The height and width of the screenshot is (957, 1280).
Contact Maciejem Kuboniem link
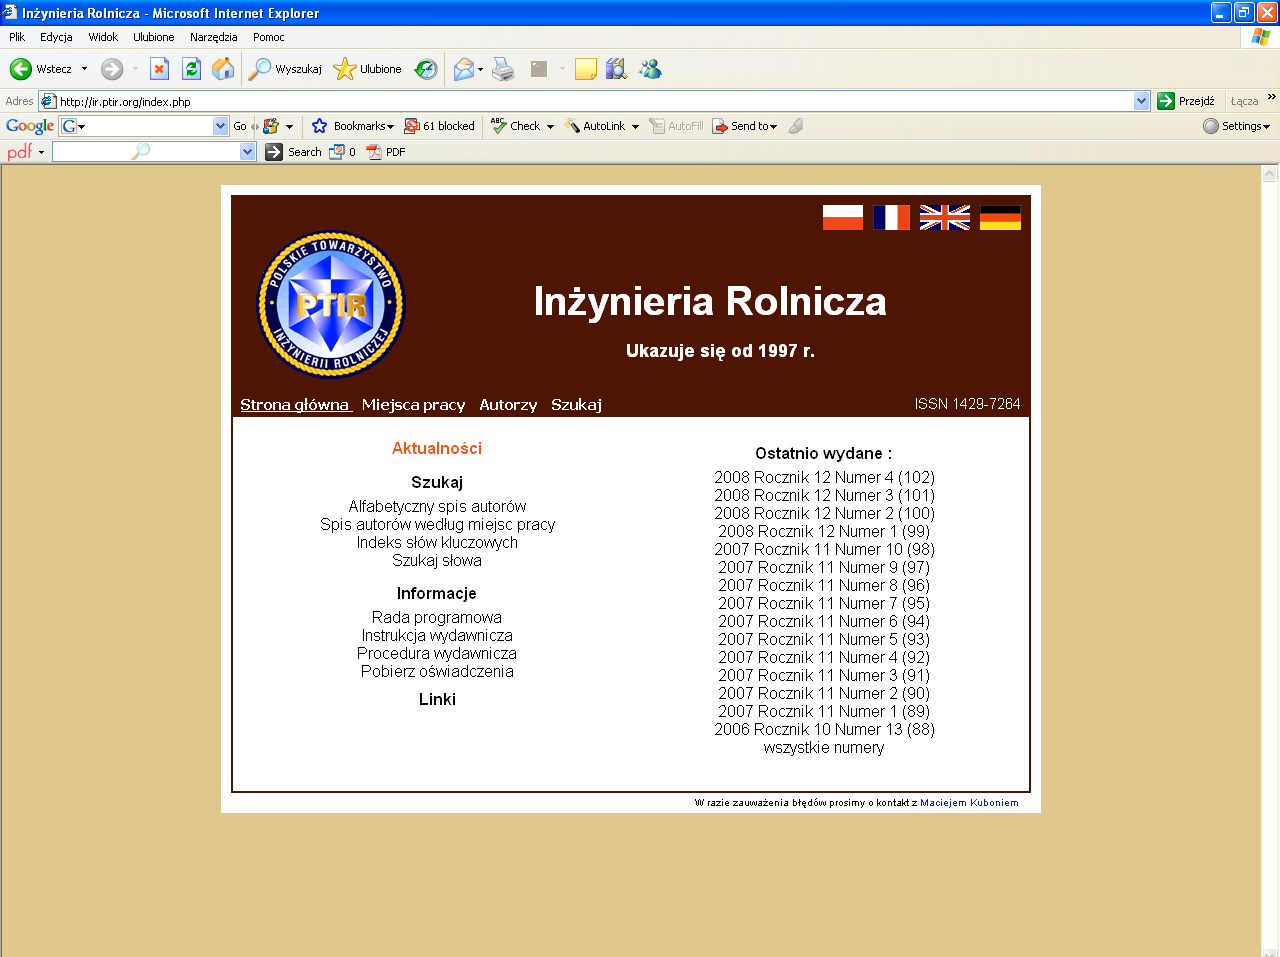[969, 802]
